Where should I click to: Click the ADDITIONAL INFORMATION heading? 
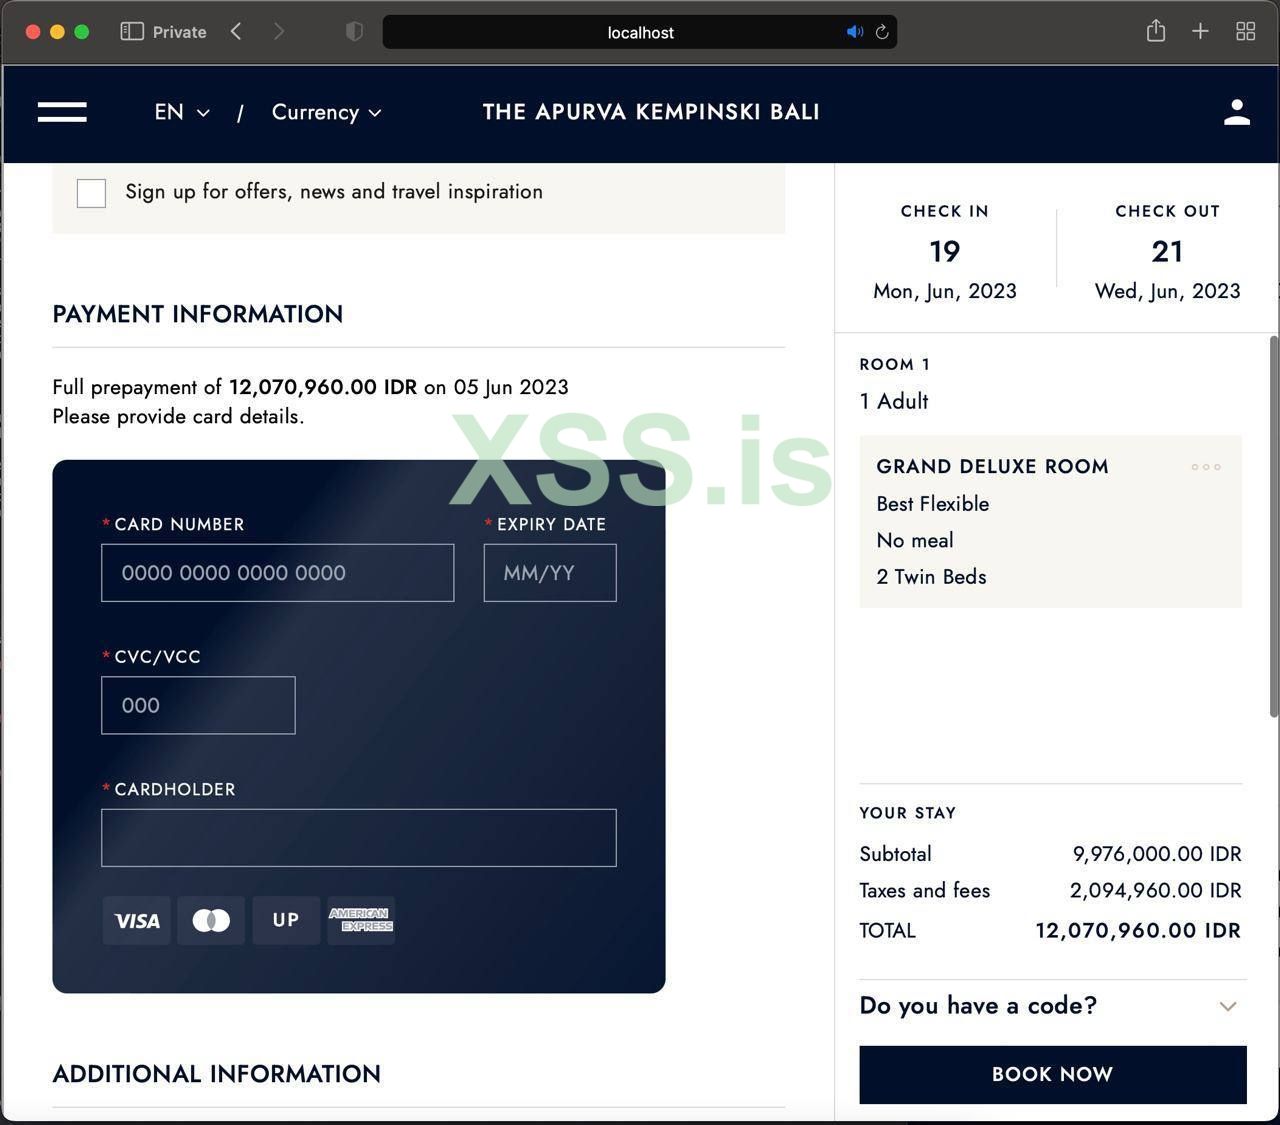[x=217, y=1074]
